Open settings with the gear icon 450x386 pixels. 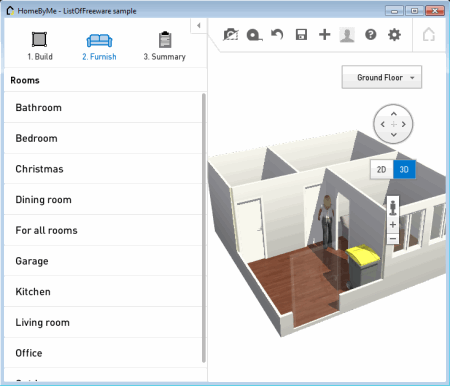394,34
